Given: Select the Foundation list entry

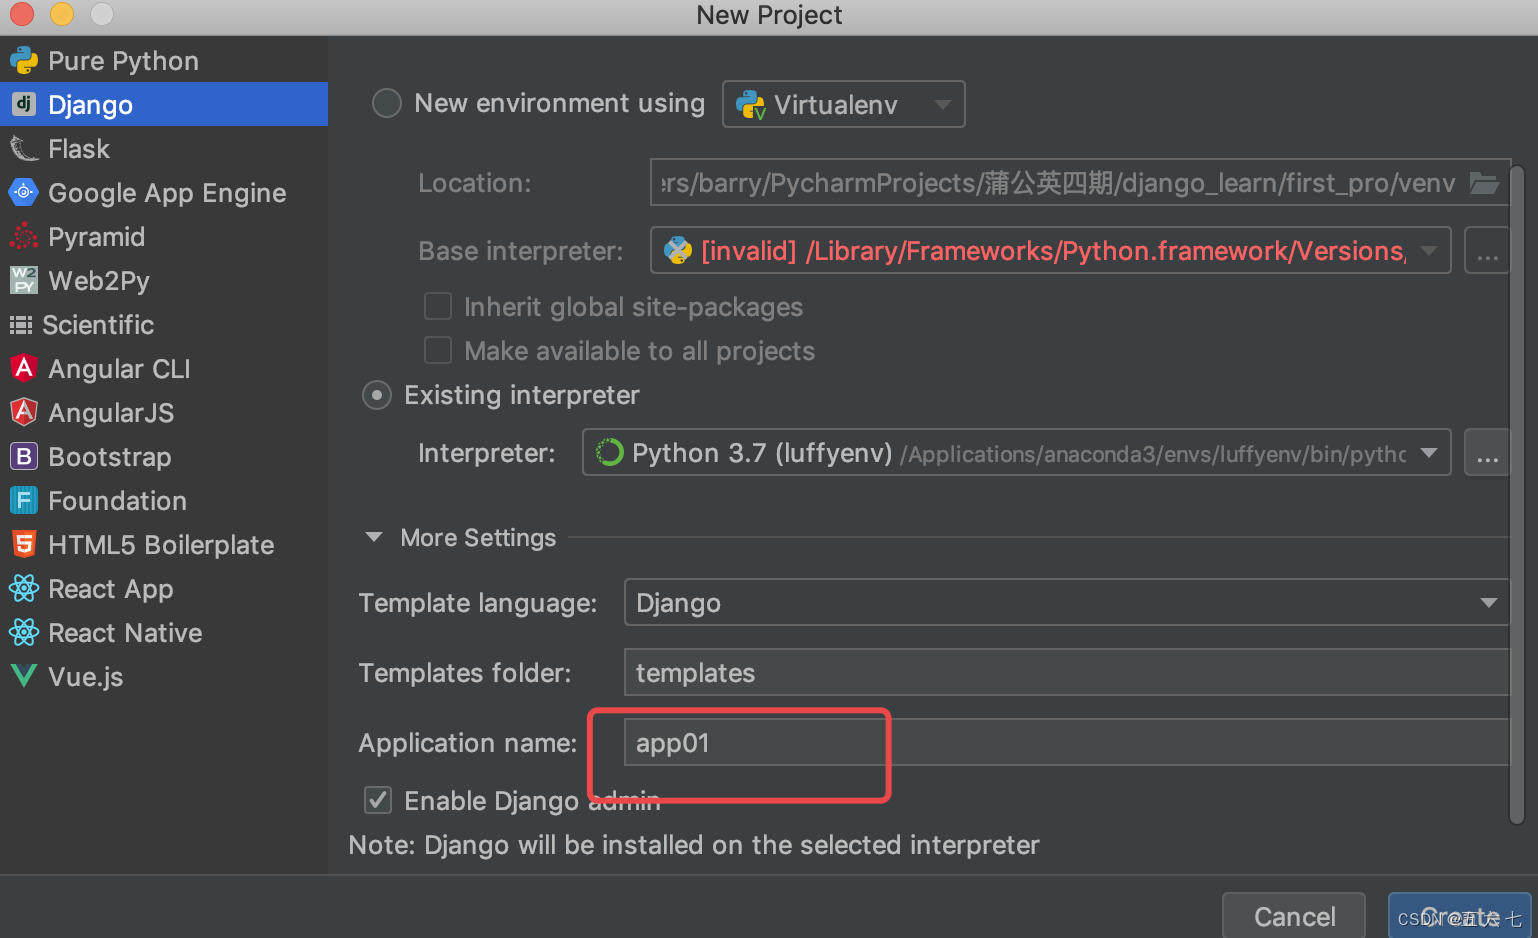Looking at the screenshot, I should pyautogui.click(x=164, y=500).
